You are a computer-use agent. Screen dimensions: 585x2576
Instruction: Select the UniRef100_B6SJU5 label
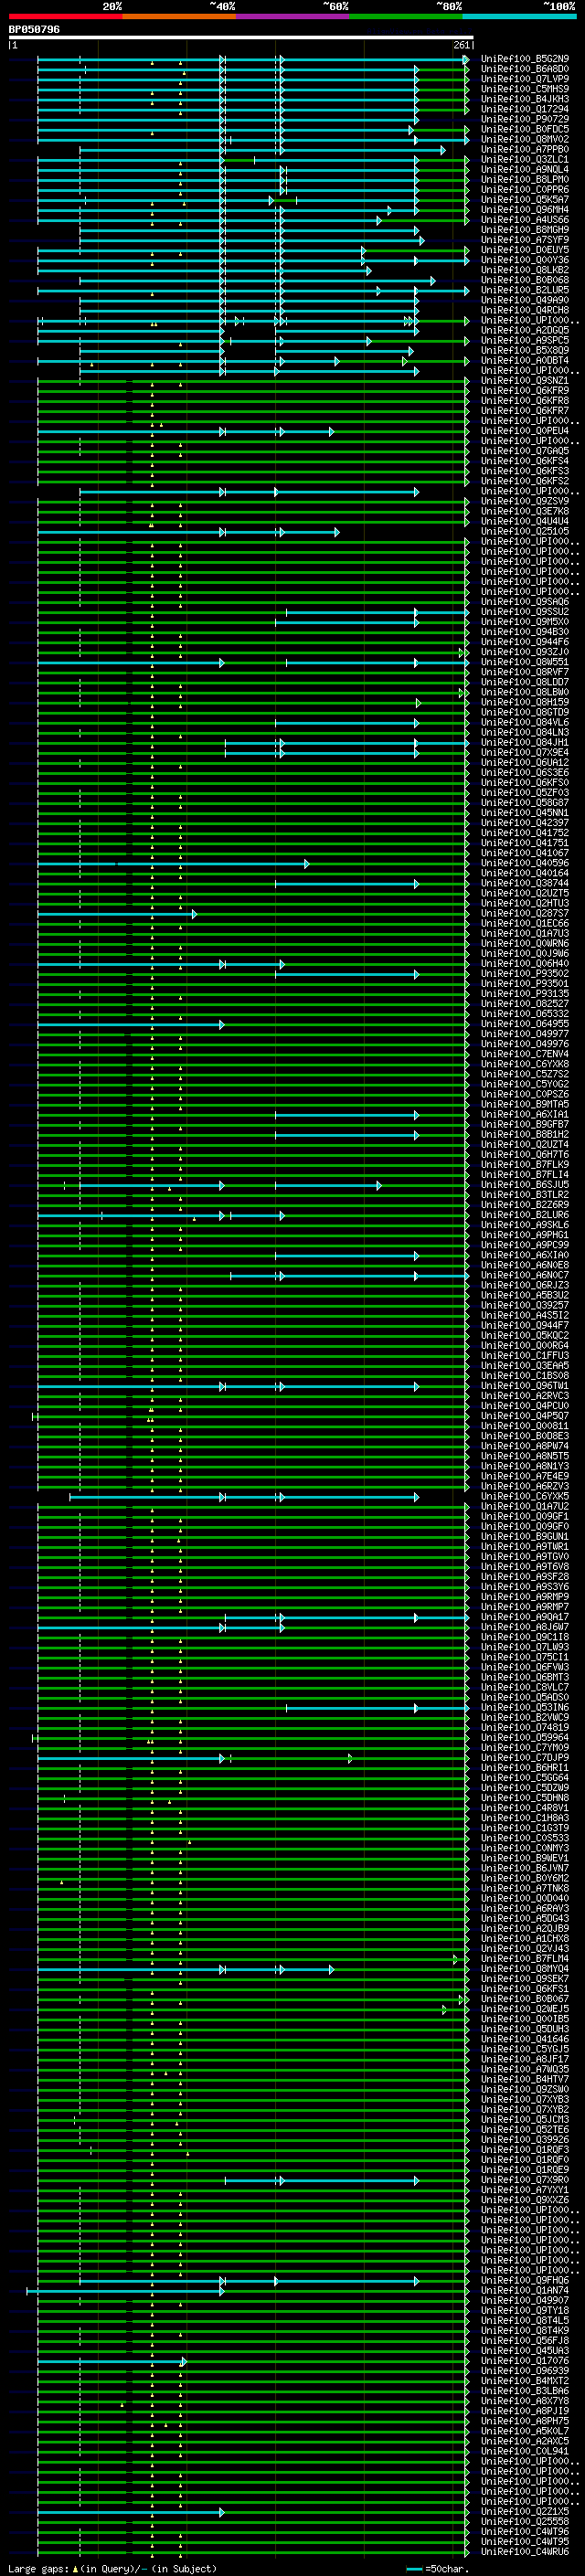point(525,1184)
